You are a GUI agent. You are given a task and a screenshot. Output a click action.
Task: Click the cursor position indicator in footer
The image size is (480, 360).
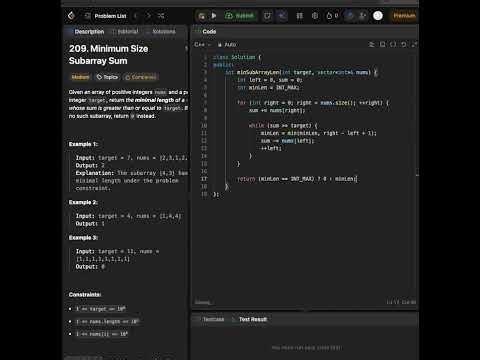click(401, 302)
